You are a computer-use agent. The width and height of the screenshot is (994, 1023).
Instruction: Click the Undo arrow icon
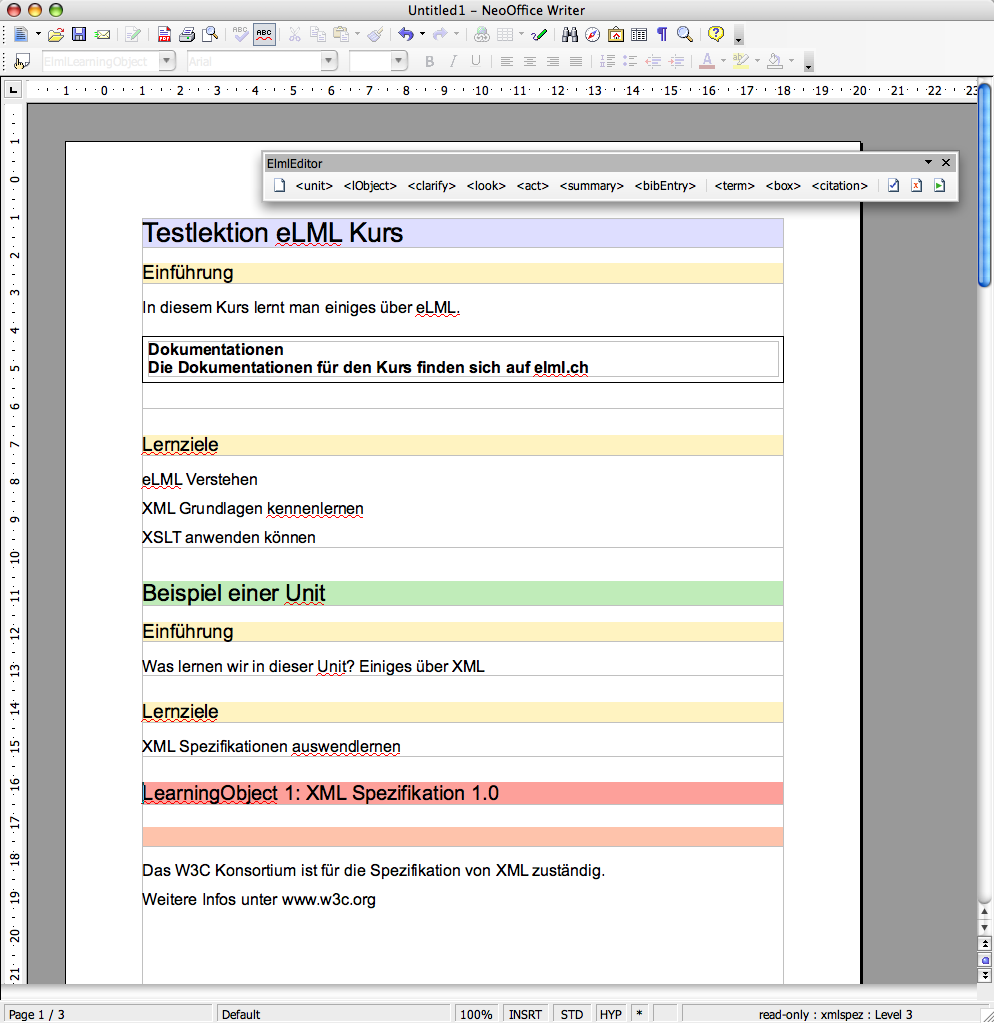(x=405, y=35)
